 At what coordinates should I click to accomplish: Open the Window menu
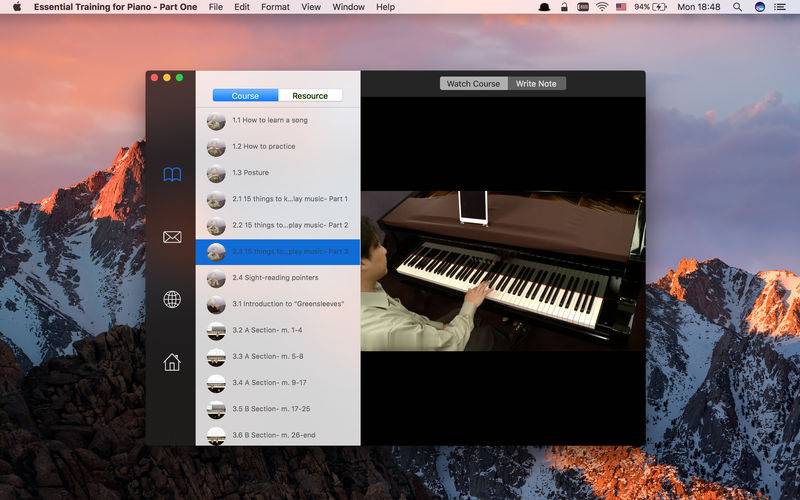[348, 7]
